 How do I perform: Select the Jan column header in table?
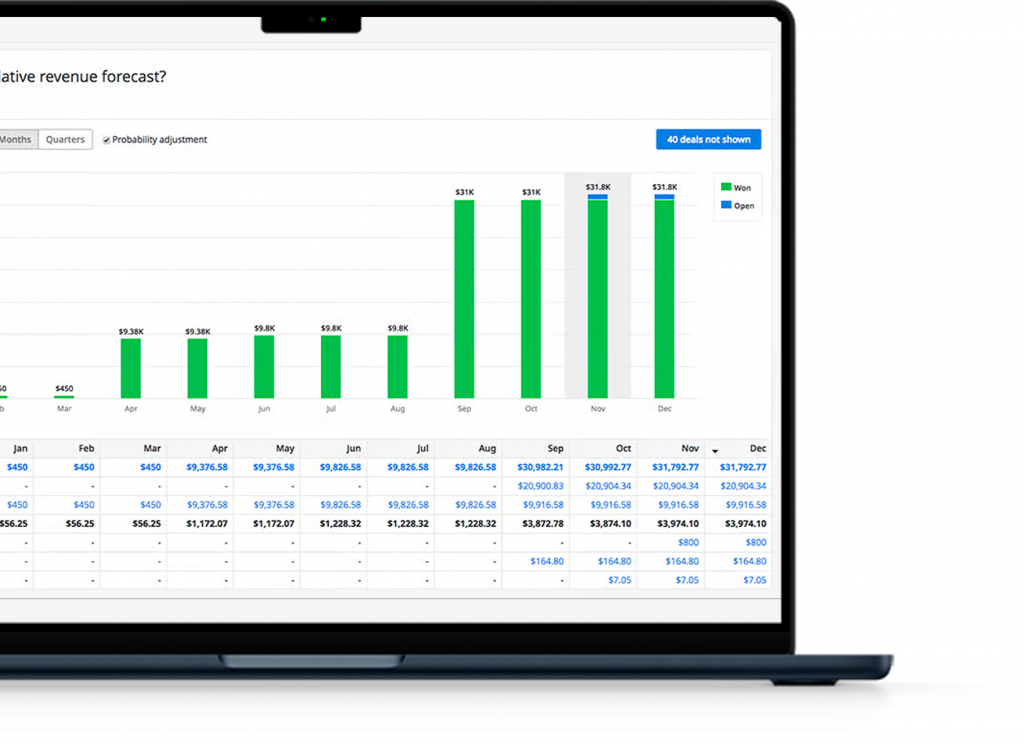coord(19,449)
